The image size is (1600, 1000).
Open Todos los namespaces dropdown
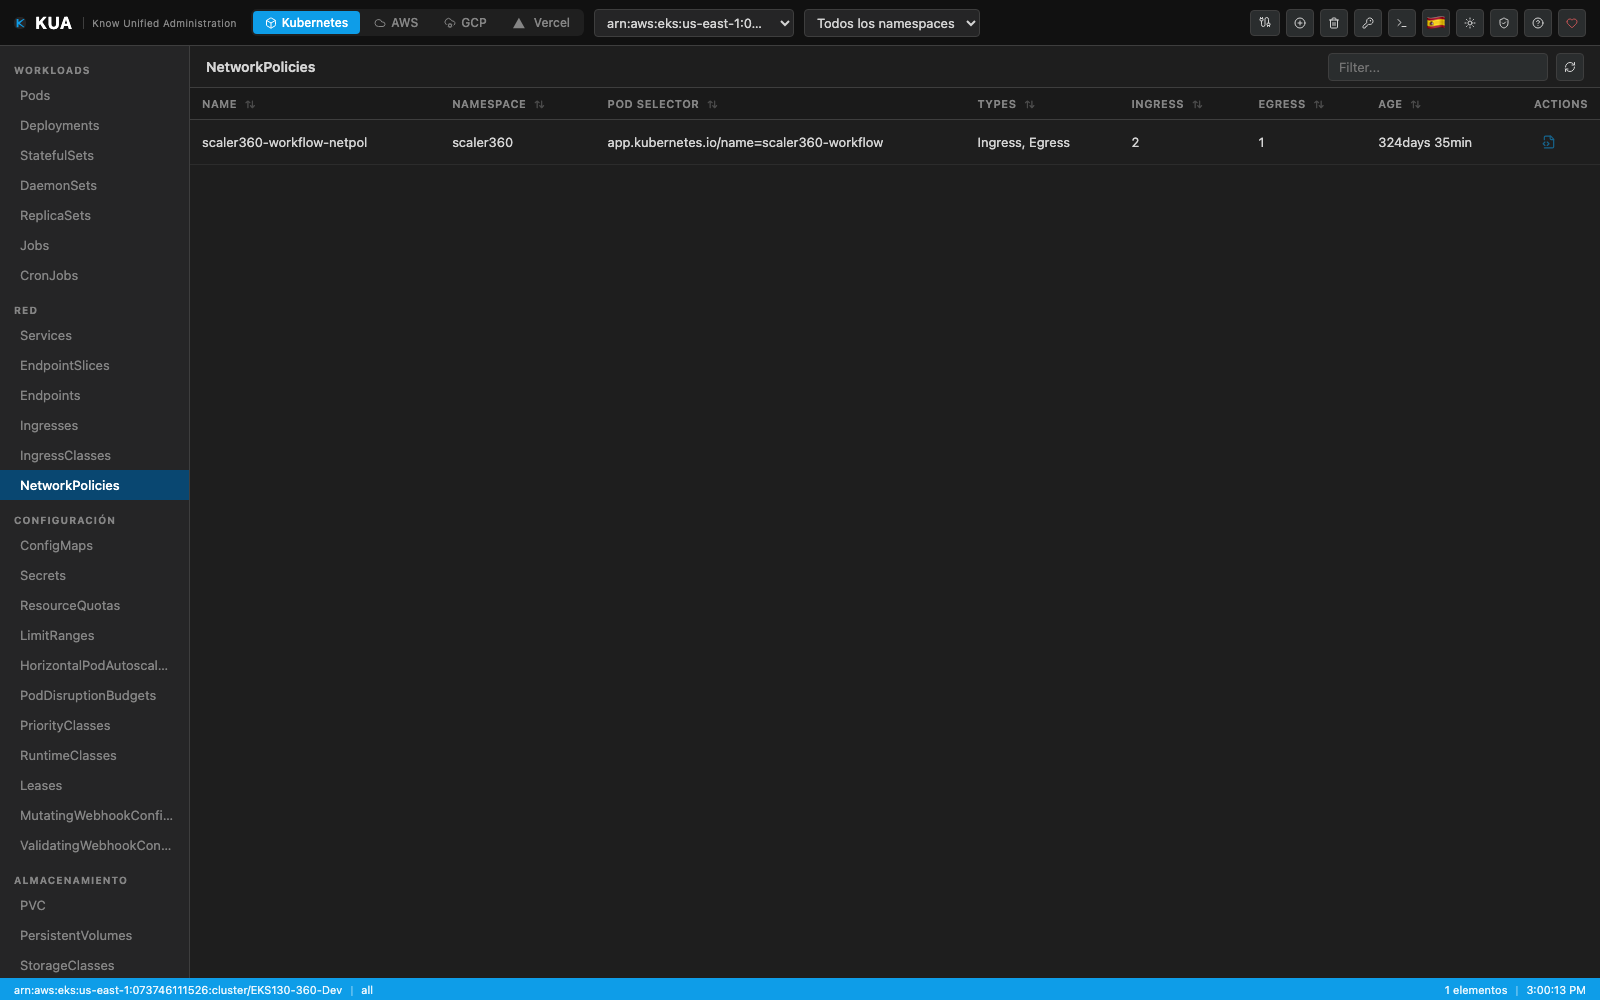(x=892, y=23)
